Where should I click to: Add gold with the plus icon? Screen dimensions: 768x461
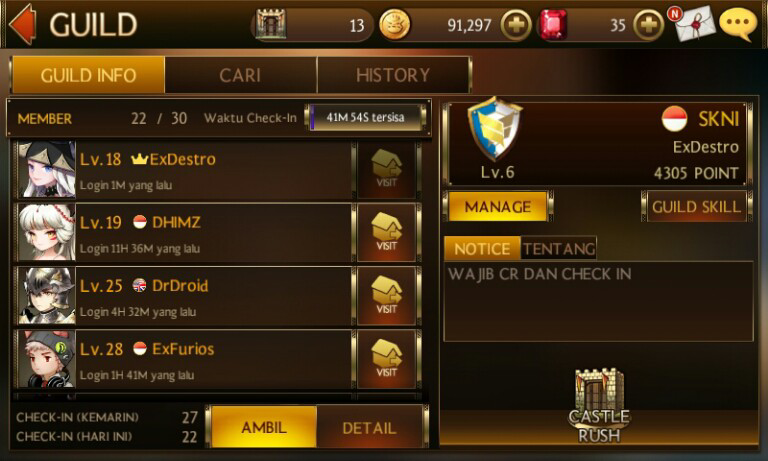516,24
